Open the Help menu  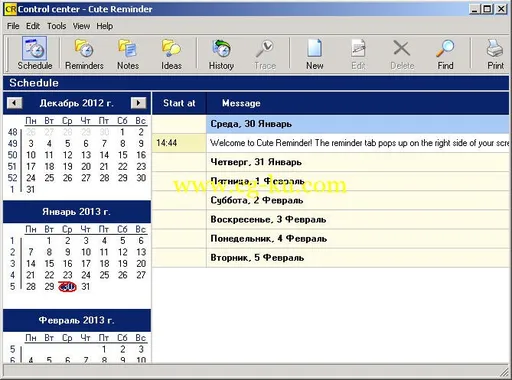click(x=105, y=26)
